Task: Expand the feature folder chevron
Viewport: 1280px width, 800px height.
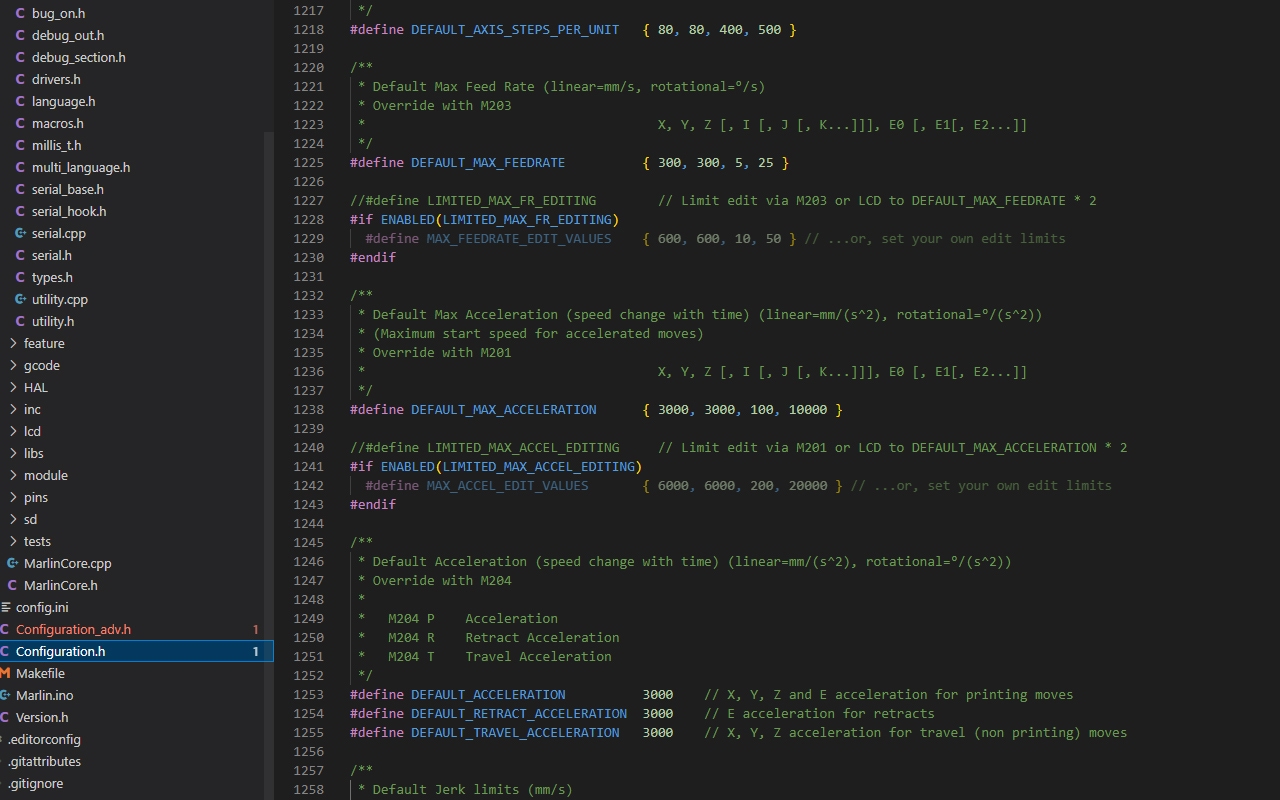Action: click(x=13, y=343)
